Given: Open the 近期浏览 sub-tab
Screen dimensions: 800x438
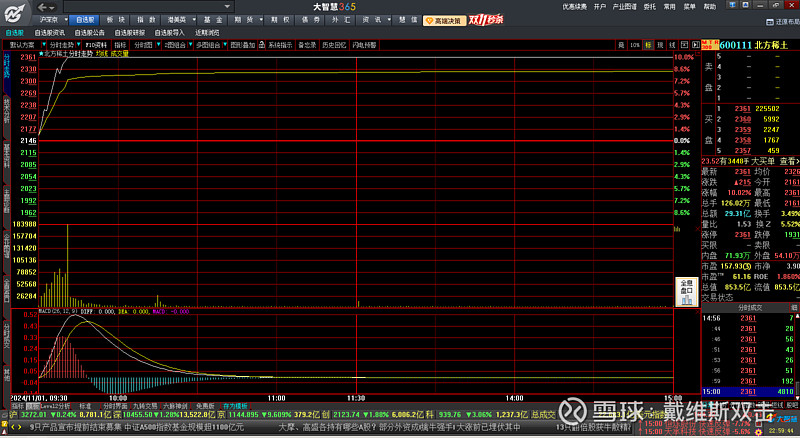Looking at the screenshot, I should click(207, 33).
